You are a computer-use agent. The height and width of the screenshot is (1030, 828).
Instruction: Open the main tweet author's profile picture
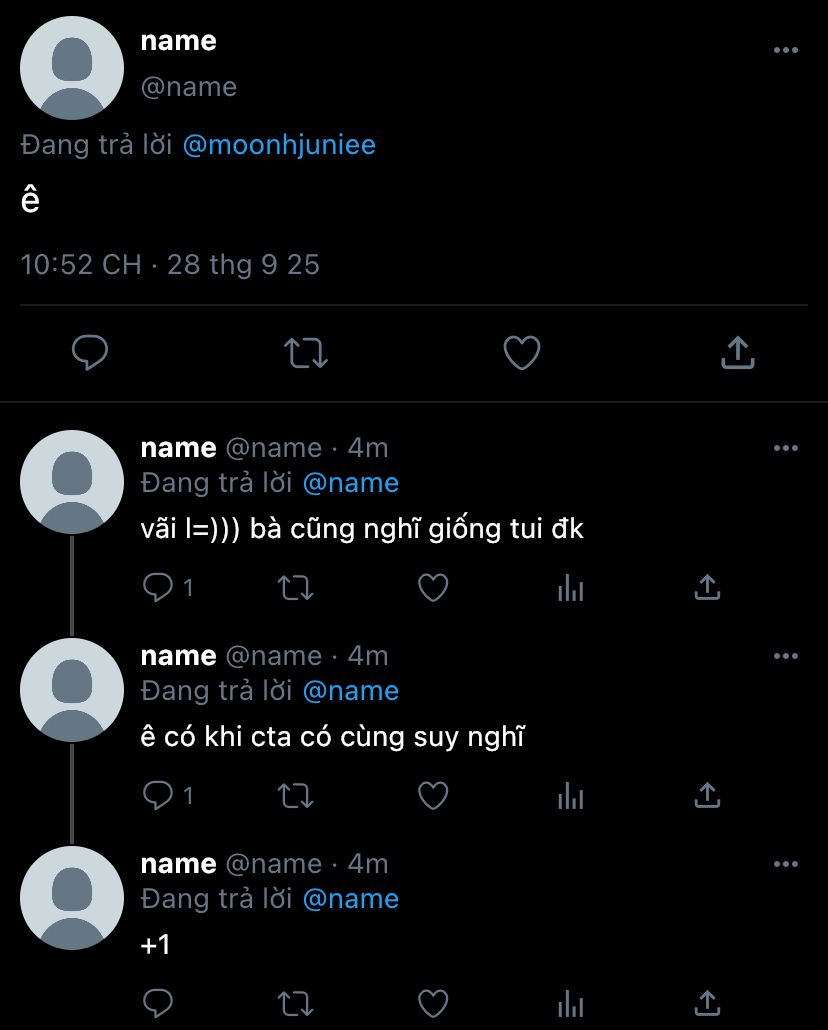click(x=72, y=68)
